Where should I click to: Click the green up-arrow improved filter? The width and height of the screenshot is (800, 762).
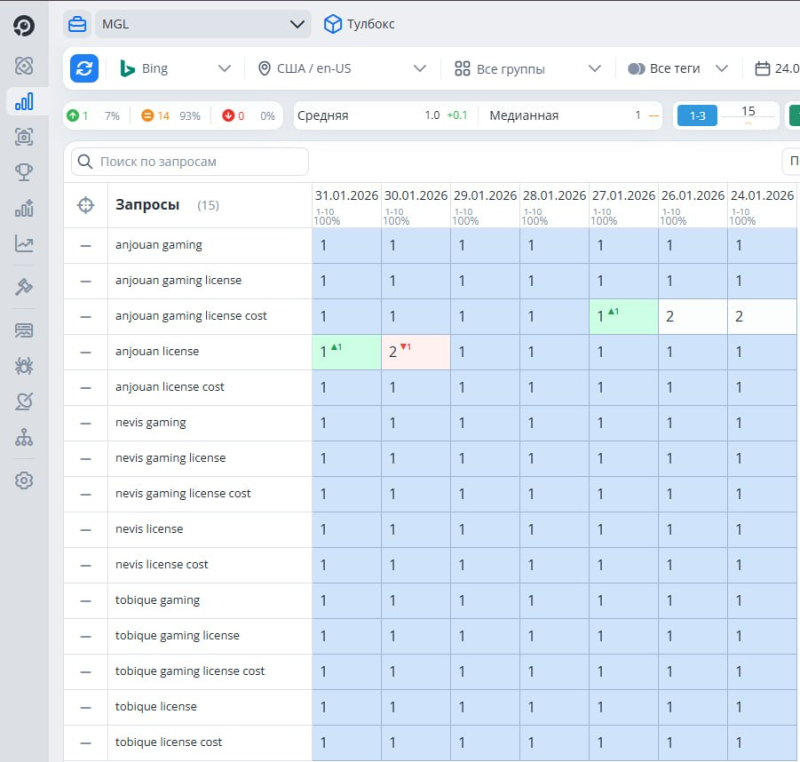(x=73, y=116)
